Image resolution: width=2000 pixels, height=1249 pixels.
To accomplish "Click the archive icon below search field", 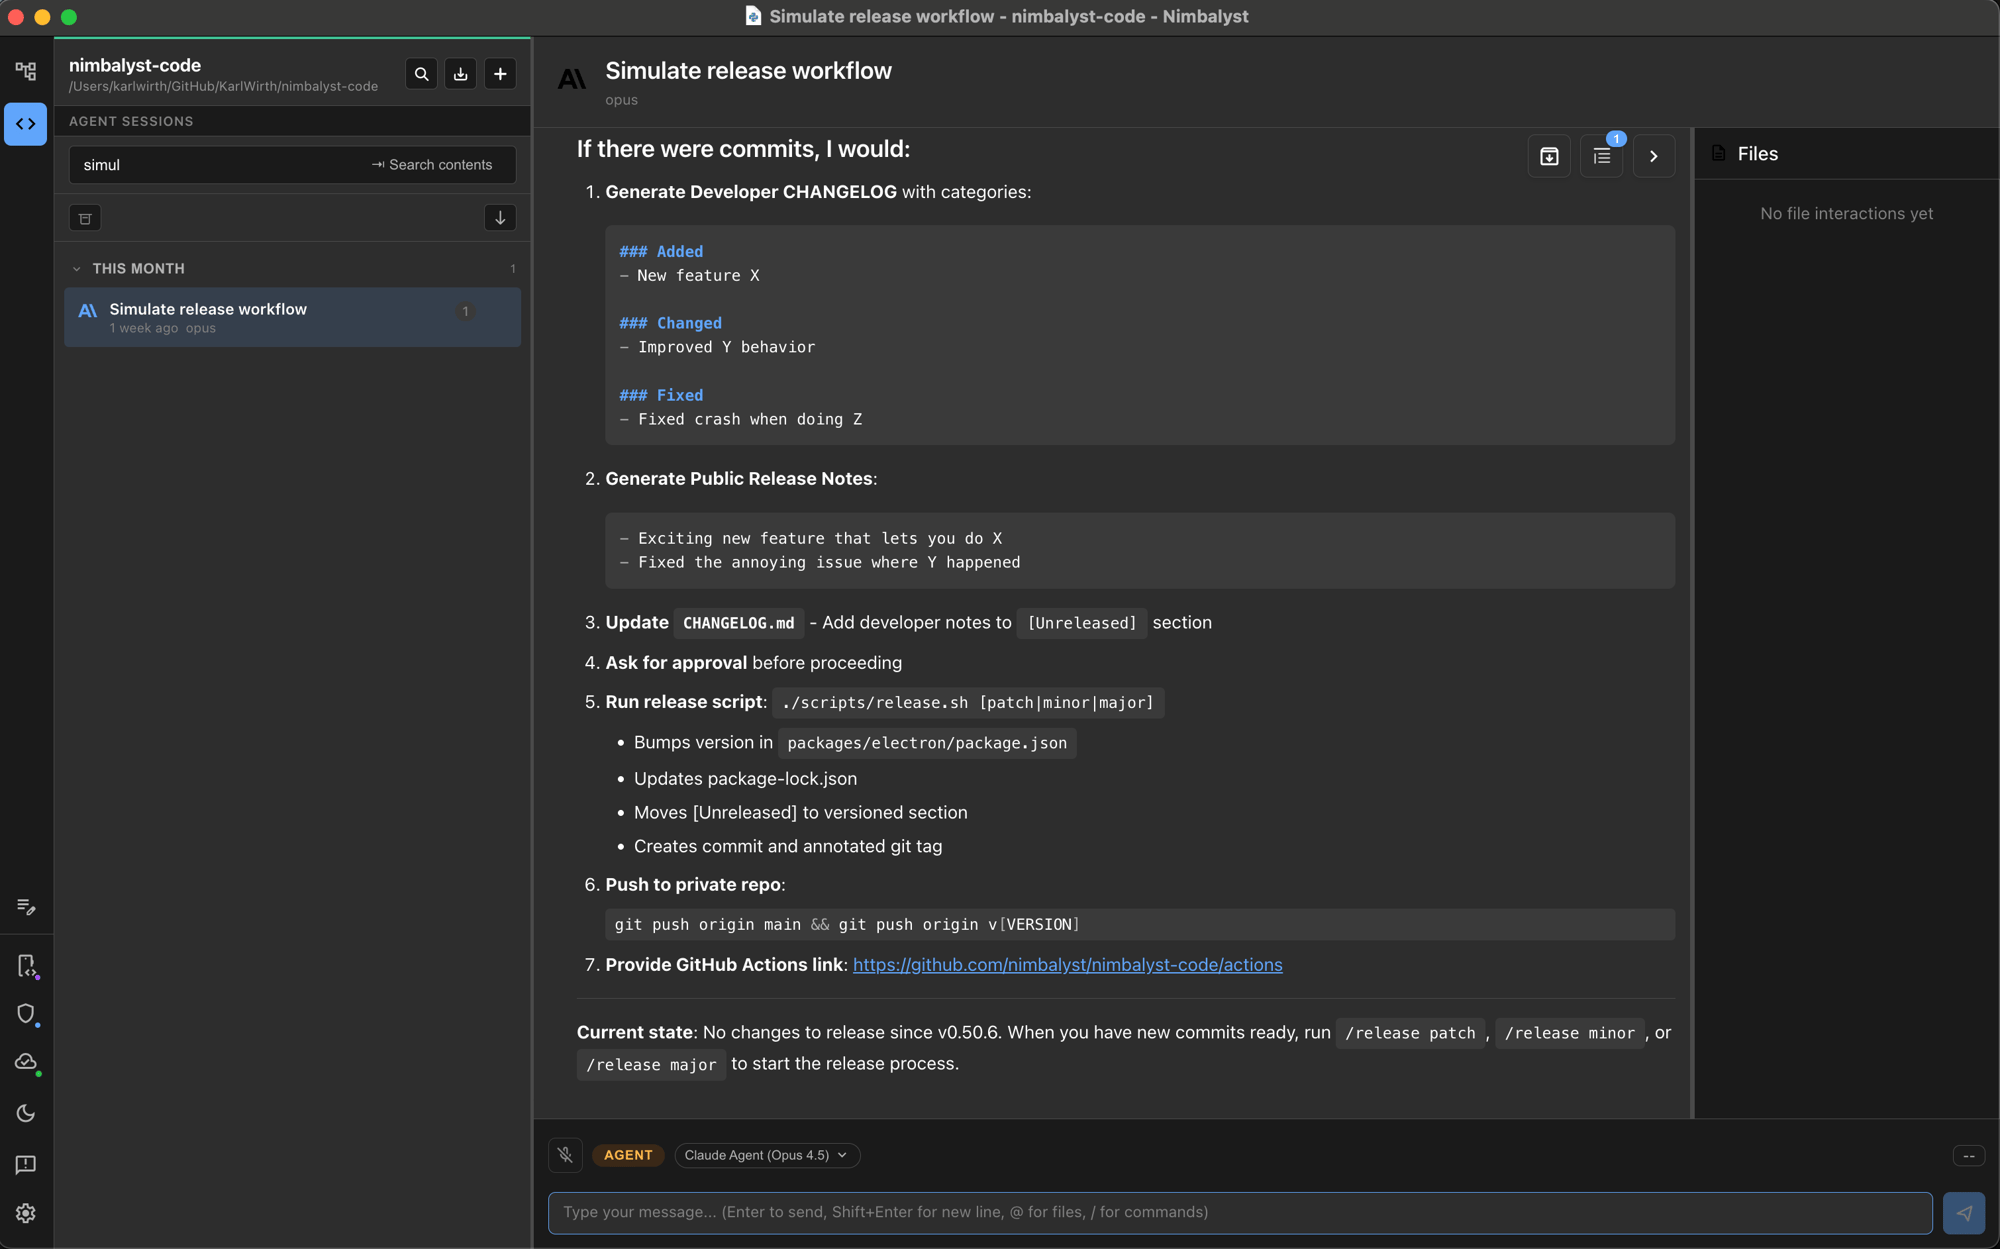I will 85,218.
